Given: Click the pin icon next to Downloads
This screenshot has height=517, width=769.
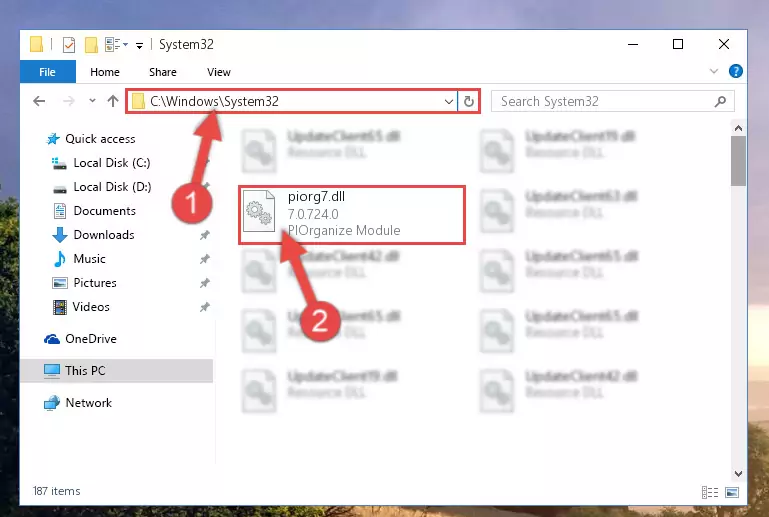Looking at the screenshot, I should point(205,235).
